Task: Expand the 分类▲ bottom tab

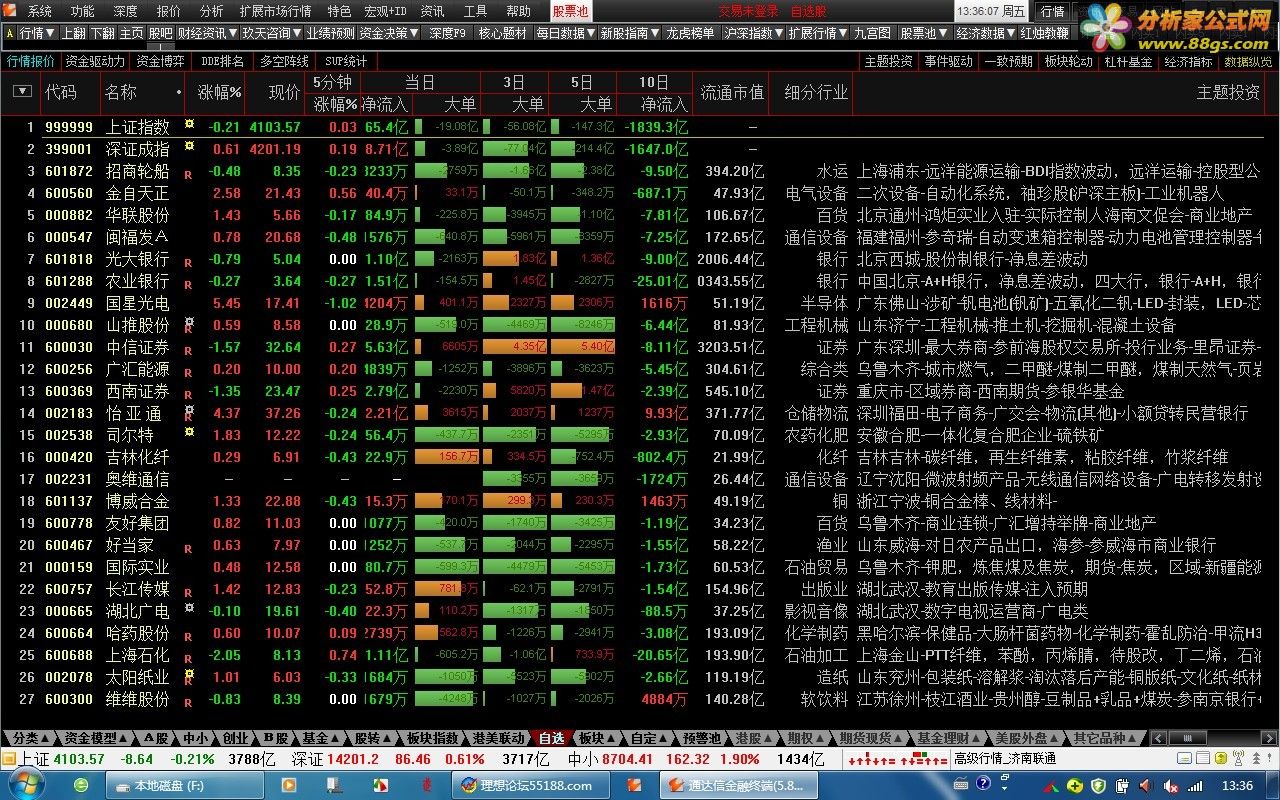Action: tap(30, 738)
